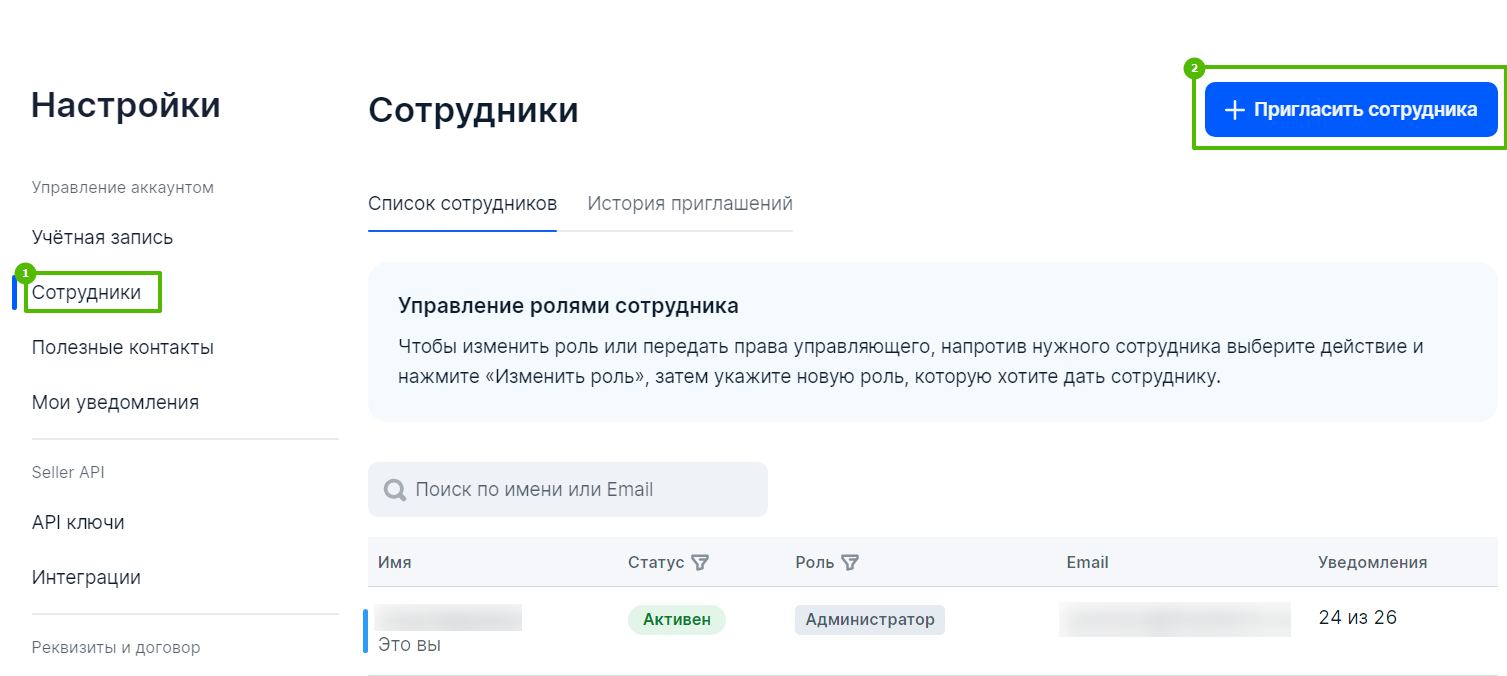This screenshot has height=676, width=1507.
Task: Select Интеграции in the sidebar
Action: click(86, 578)
